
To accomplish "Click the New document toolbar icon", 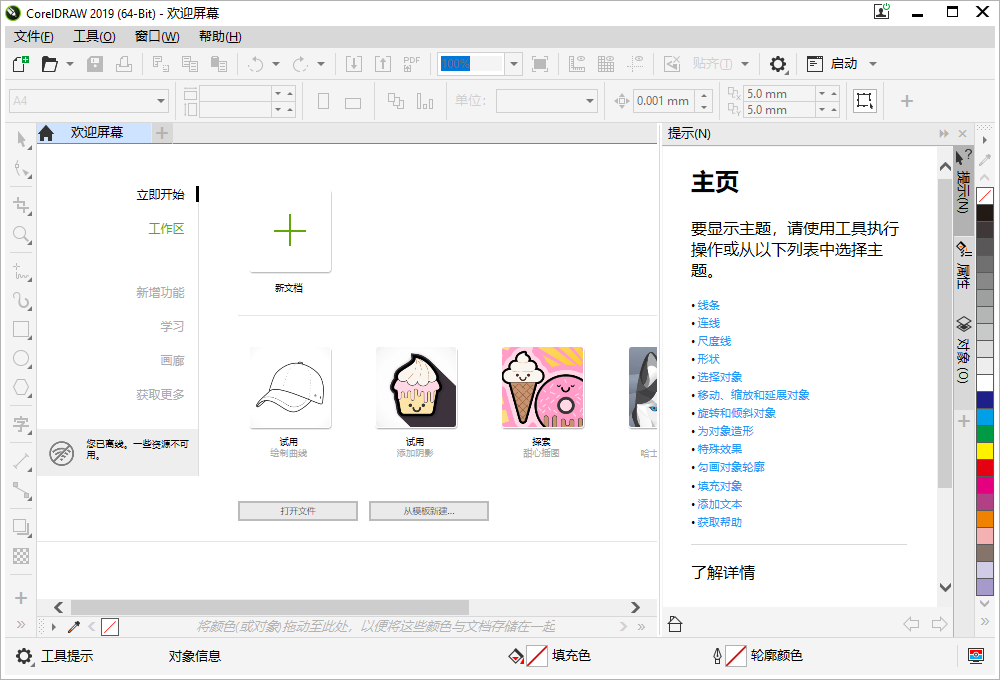I will [21, 64].
